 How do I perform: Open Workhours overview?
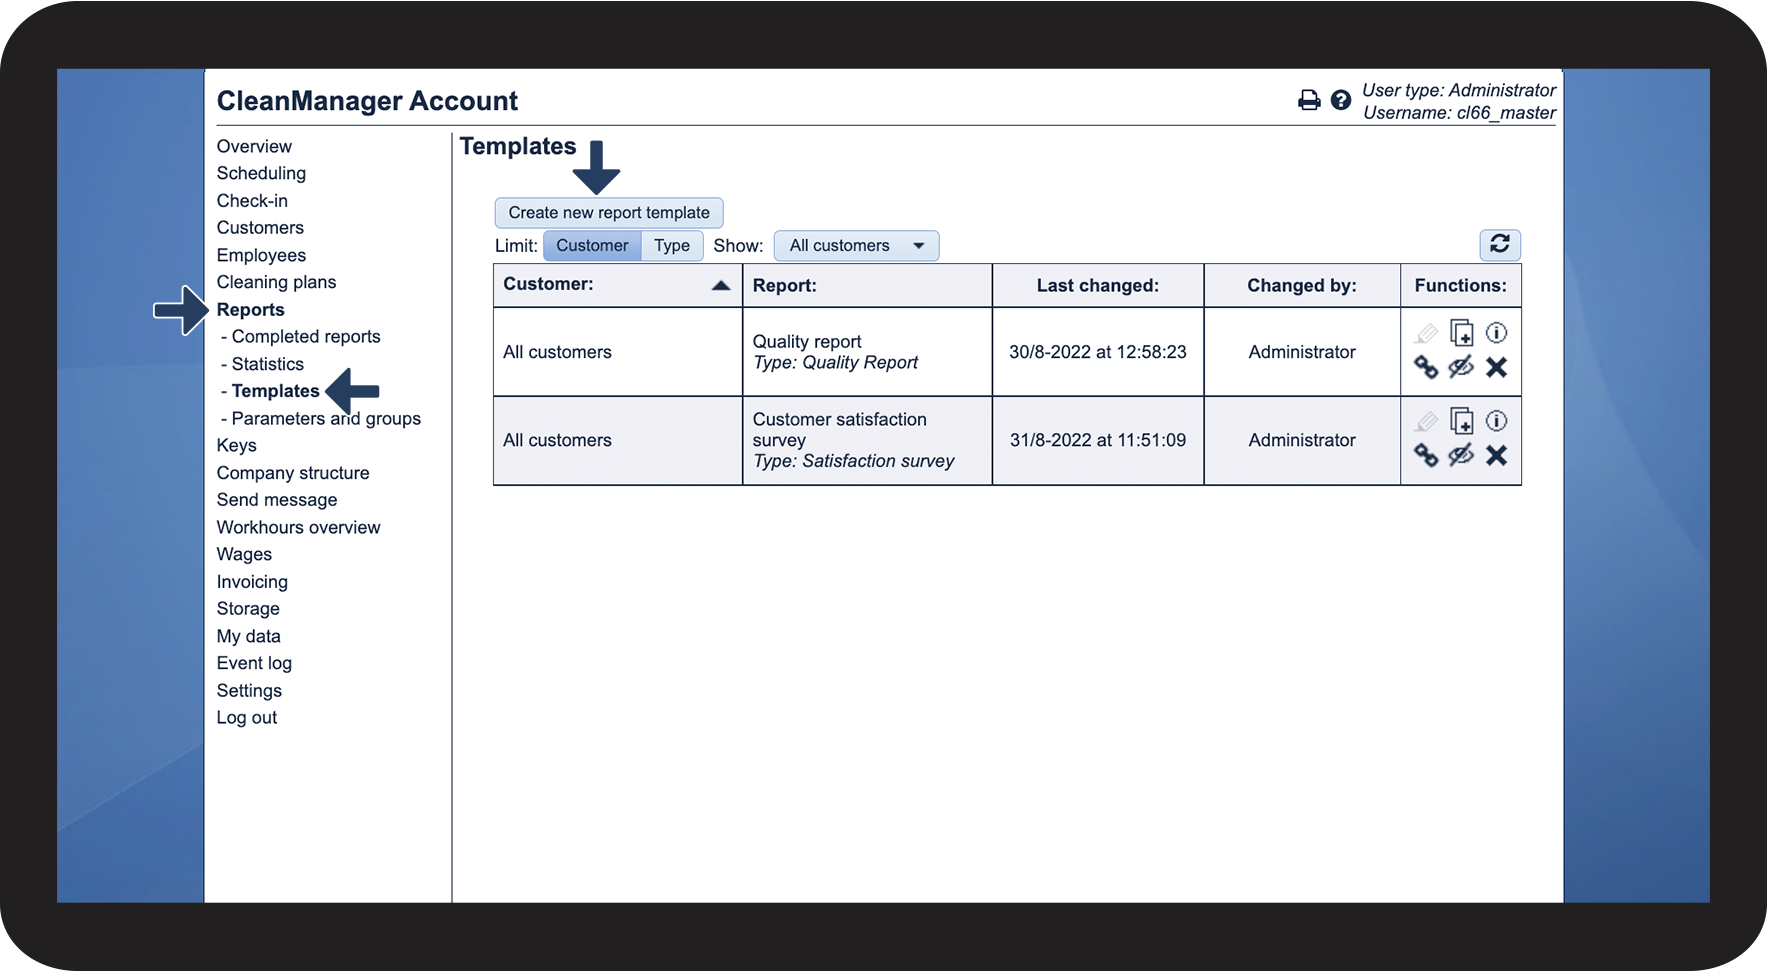(298, 527)
